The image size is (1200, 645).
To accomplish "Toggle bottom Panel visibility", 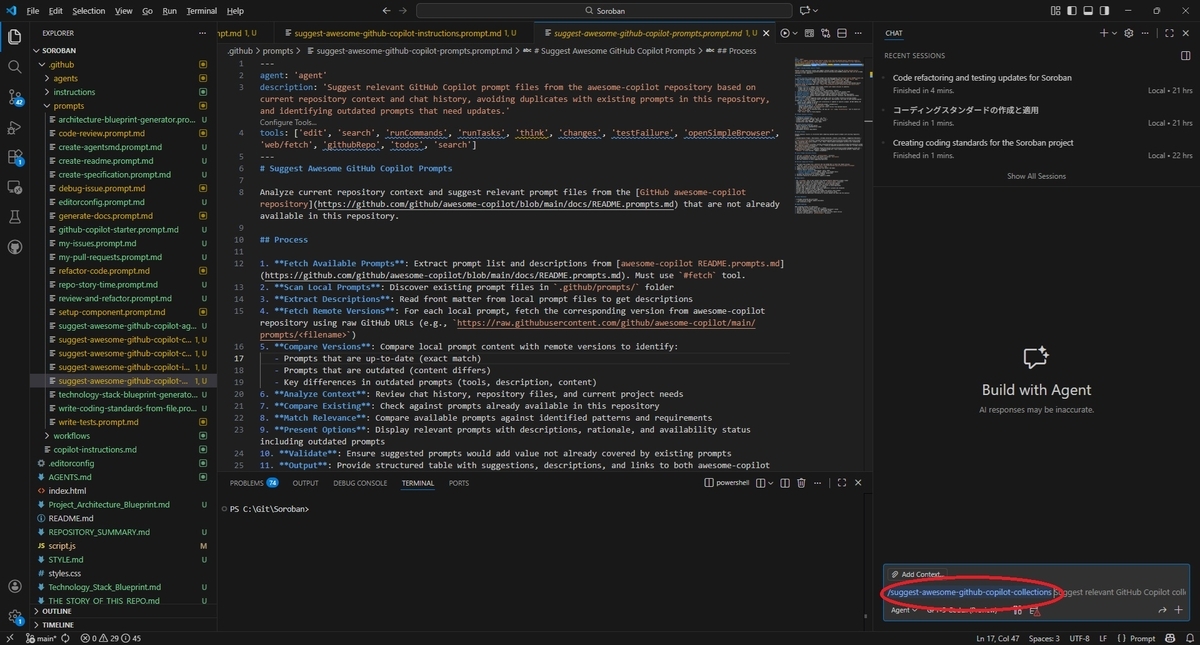I will pyautogui.click(x=1088, y=11).
